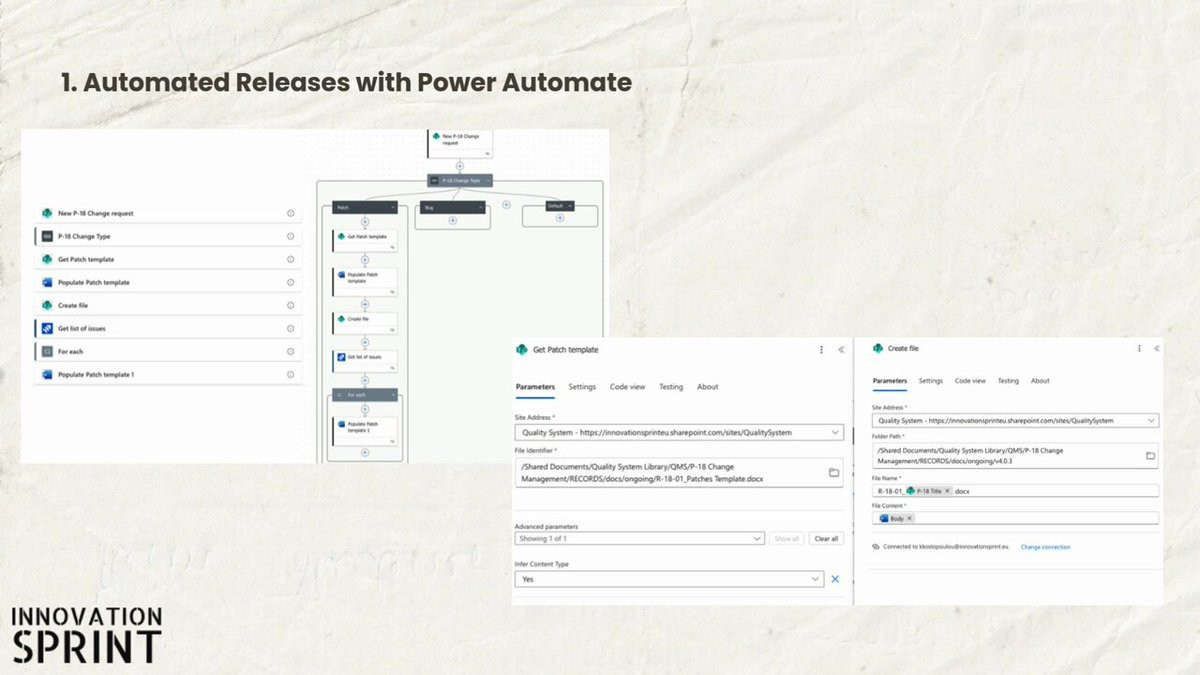Remove the Infer Content Type parameter with X
1200x675 pixels.
point(835,579)
